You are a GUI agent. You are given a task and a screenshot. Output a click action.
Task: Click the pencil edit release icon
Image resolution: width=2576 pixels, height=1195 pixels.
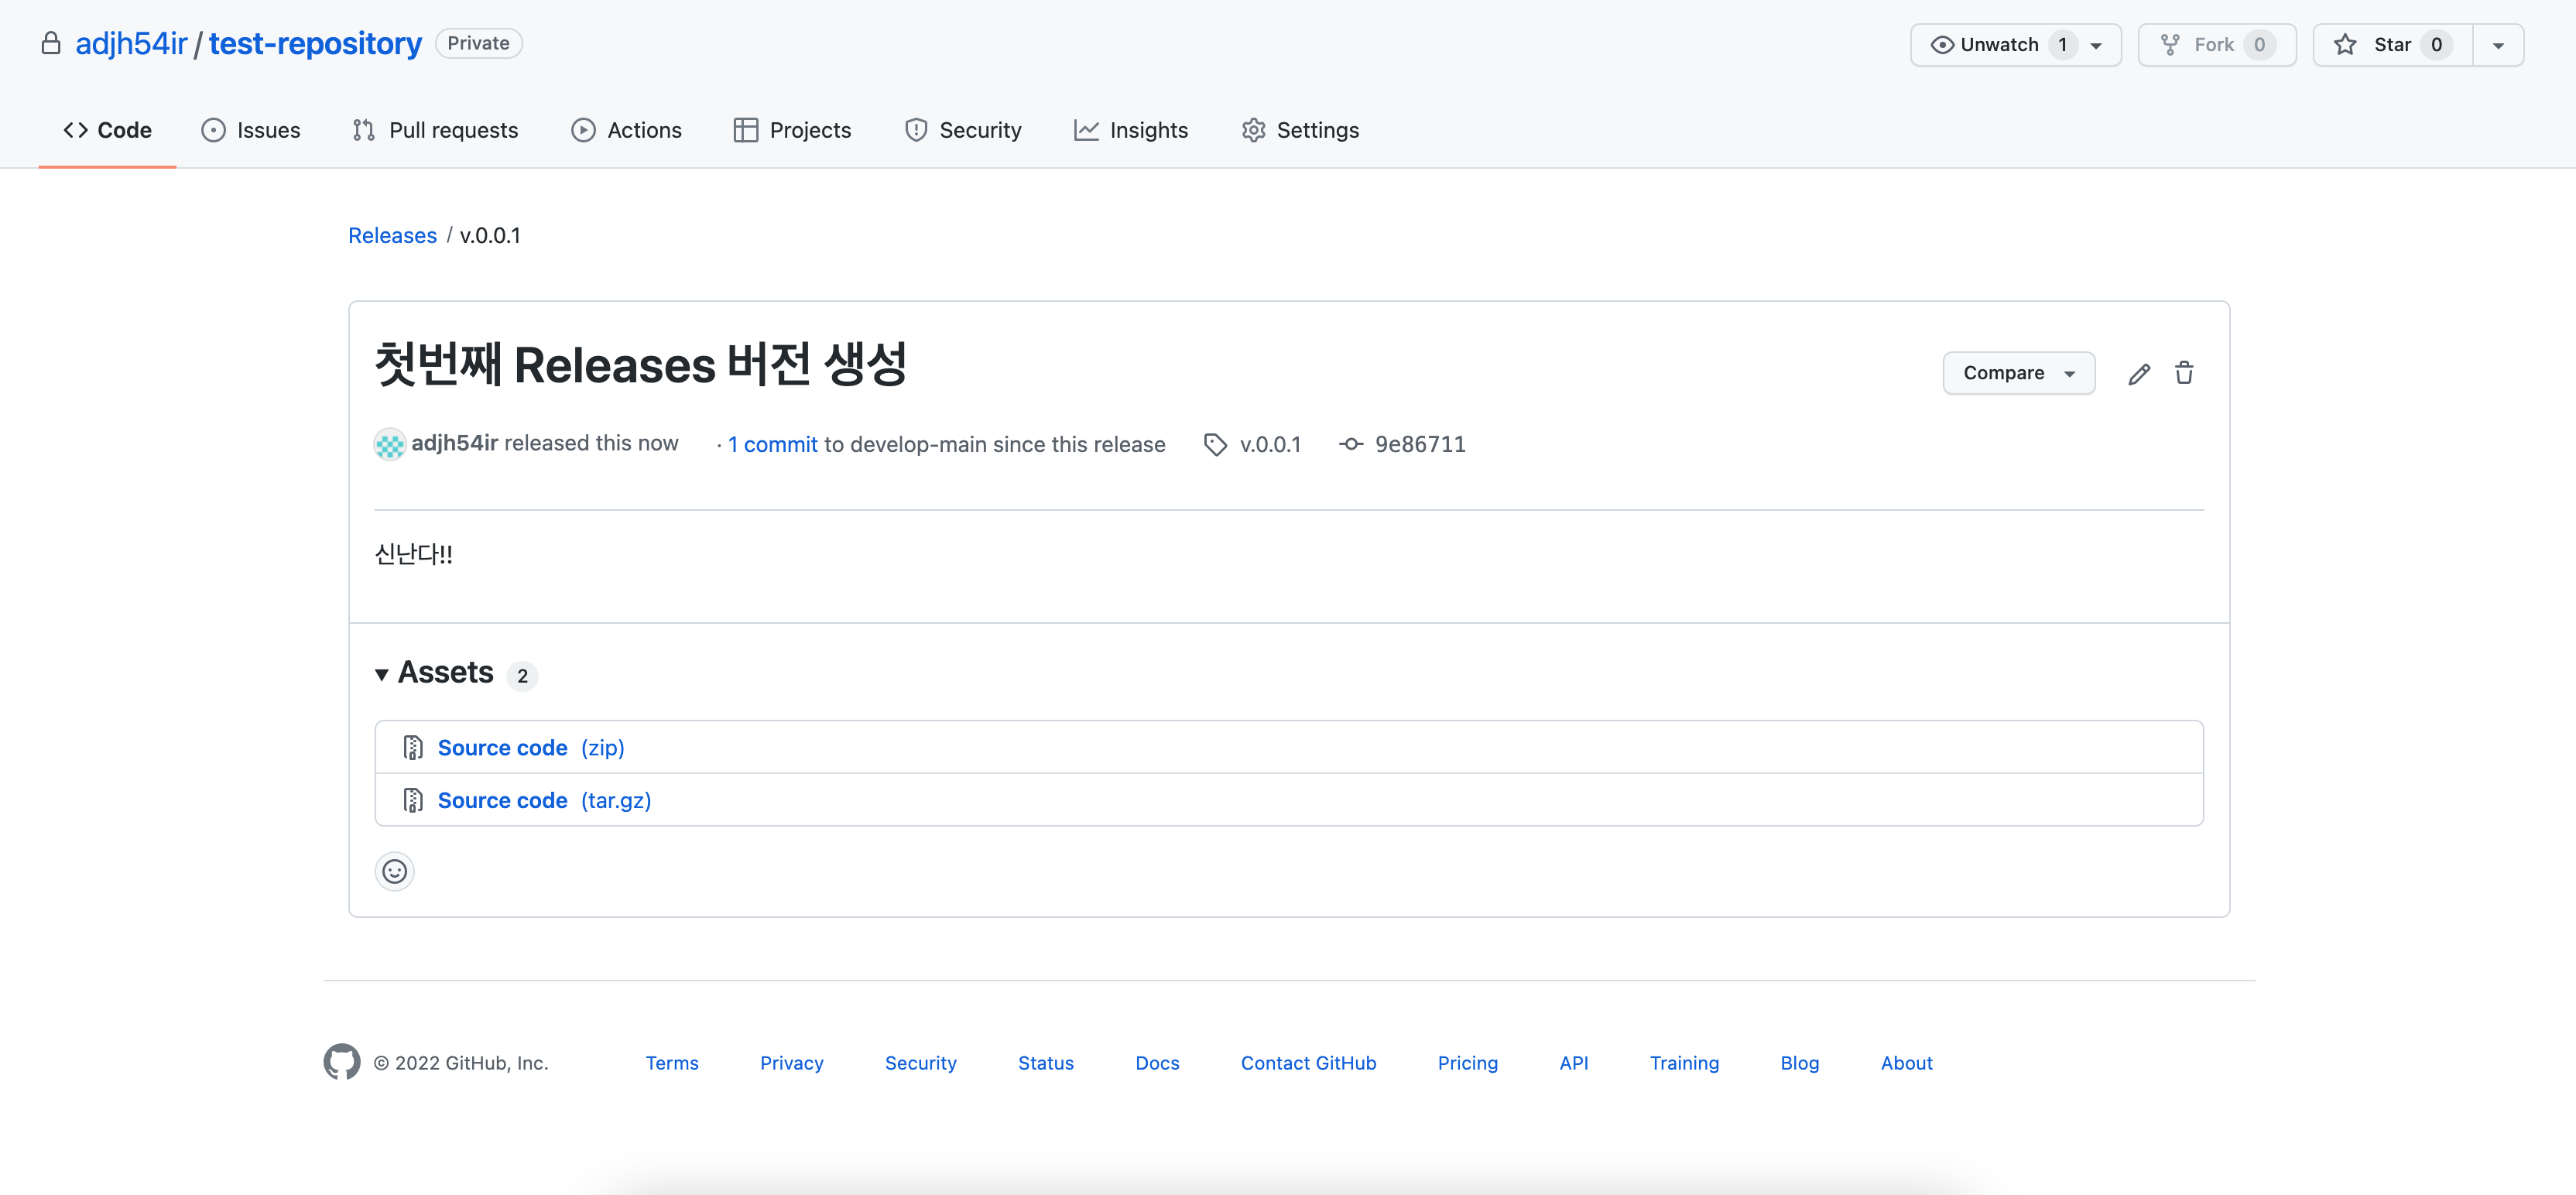[2138, 374]
